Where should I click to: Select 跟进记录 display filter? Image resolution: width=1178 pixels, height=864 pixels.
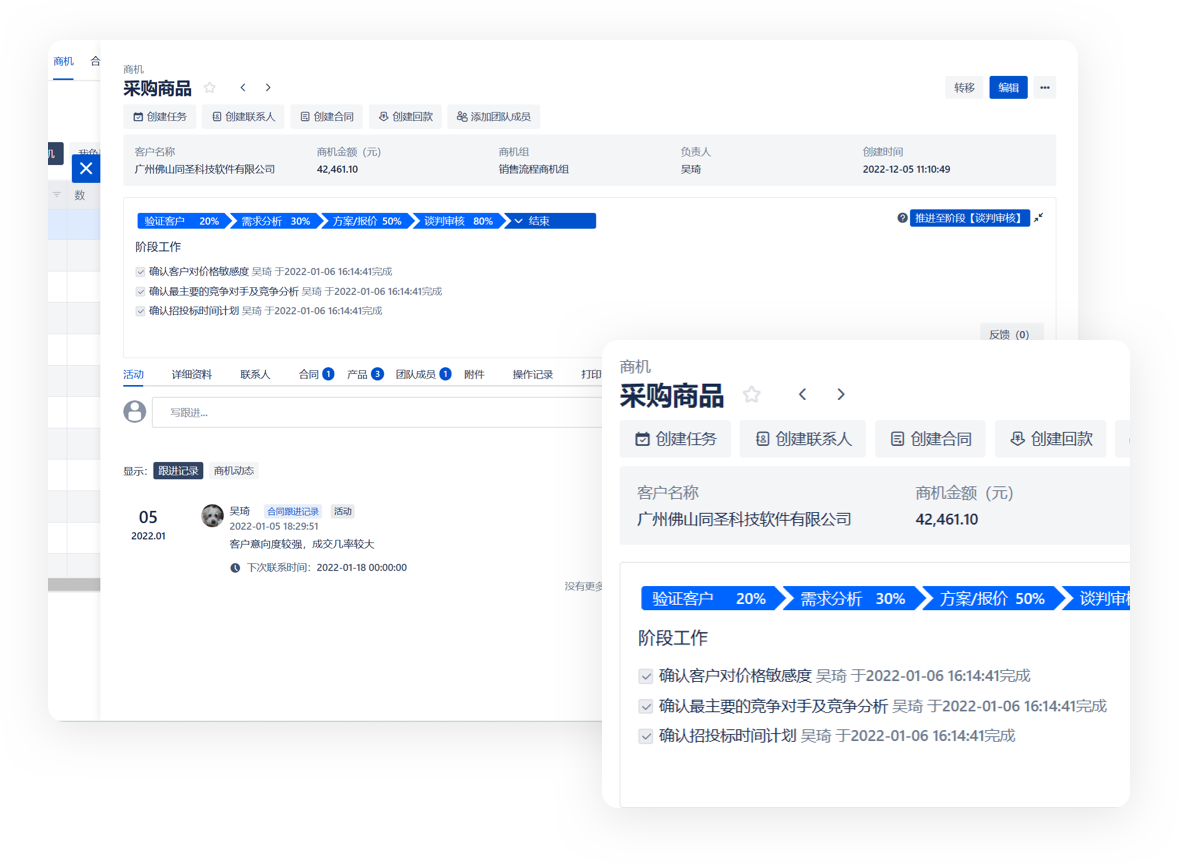pos(178,471)
